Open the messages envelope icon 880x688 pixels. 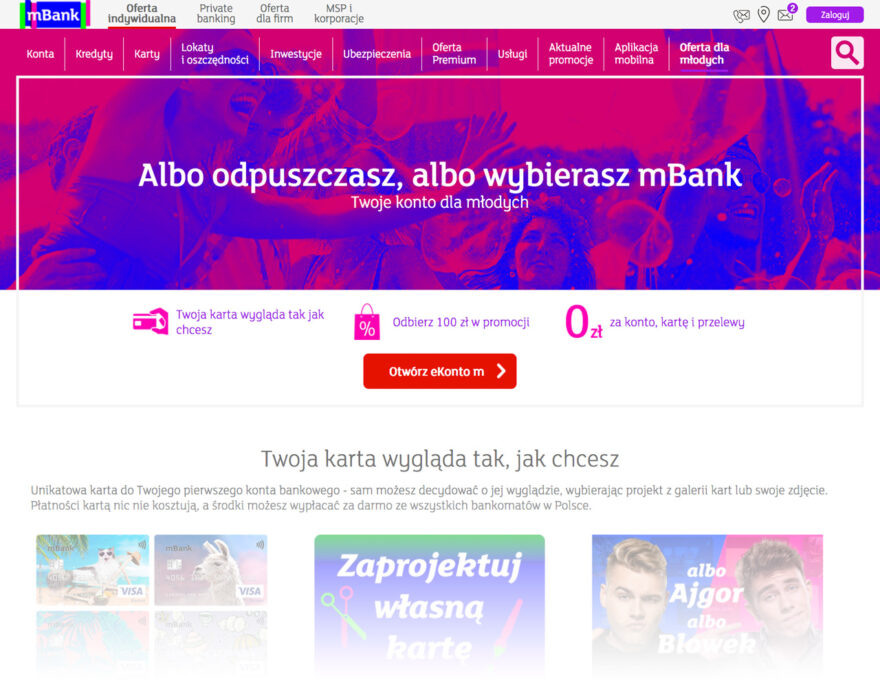786,15
